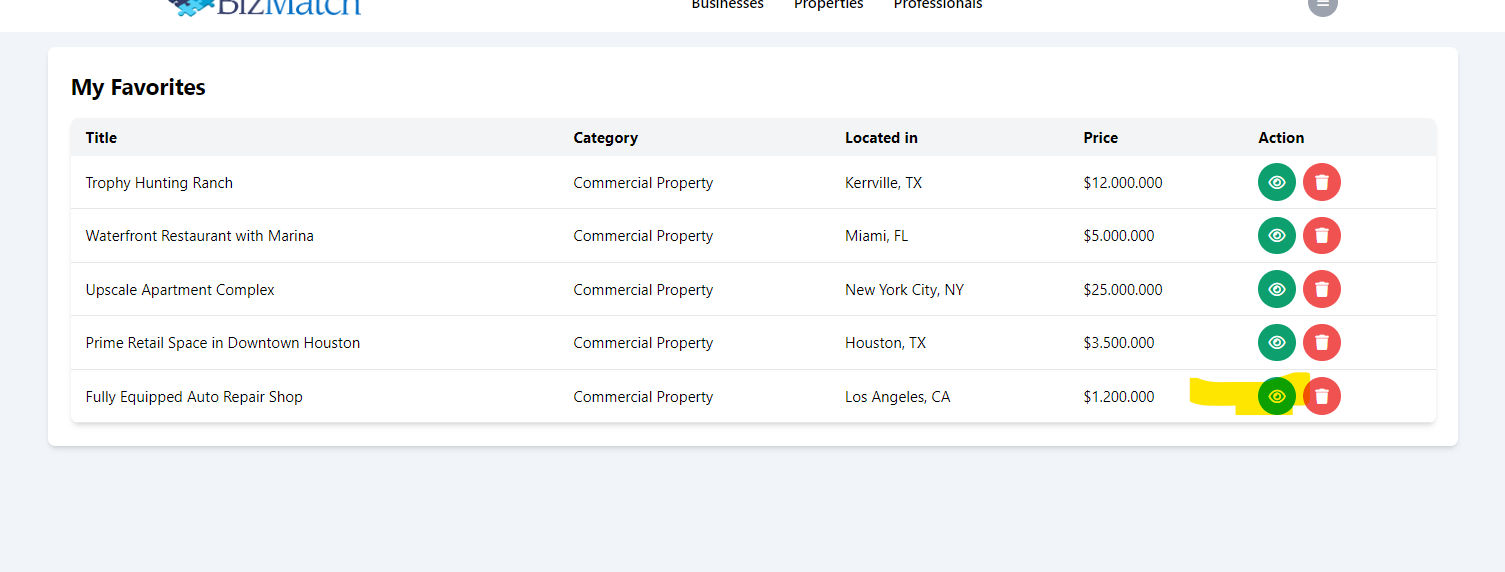1505x572 pixels.
Task: View the Trophy Hunting Ranch listing
Action: click(1276, 182)
